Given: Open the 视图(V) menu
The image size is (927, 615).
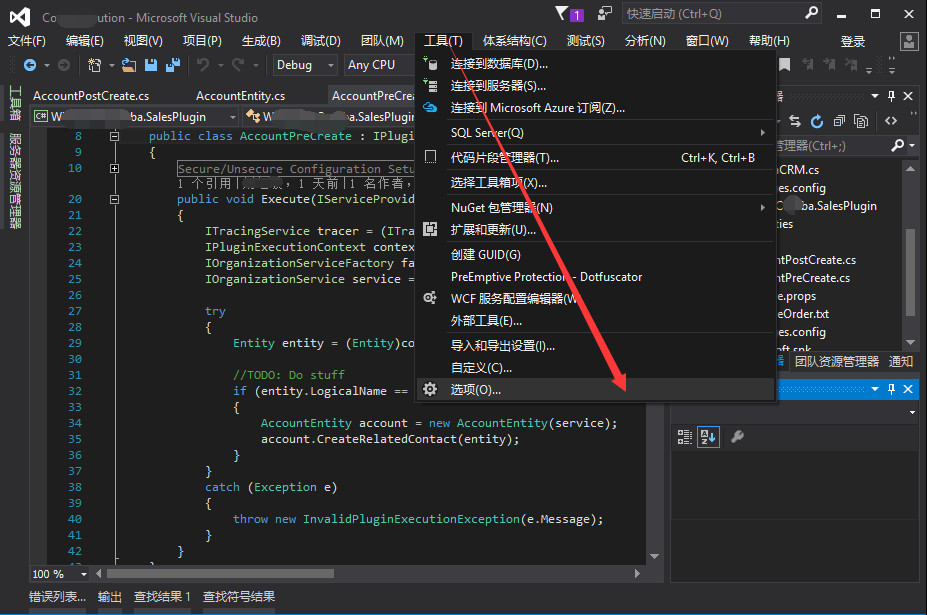Looking at the screenshot, I should point(143,41).
